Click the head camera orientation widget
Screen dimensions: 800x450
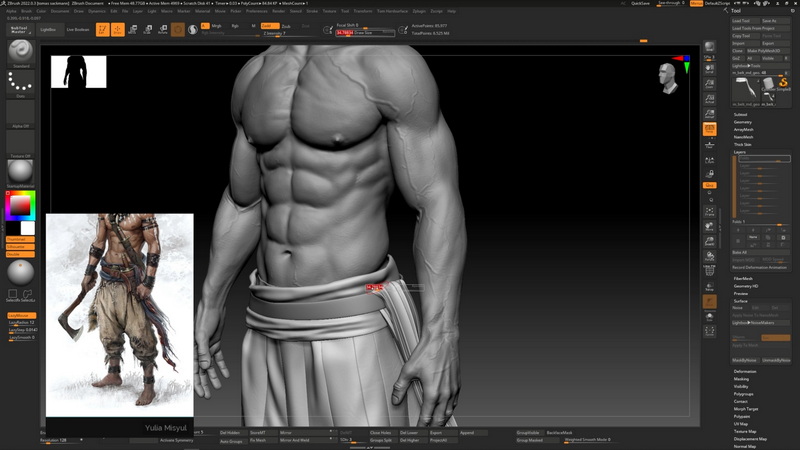tap(667, 79)
